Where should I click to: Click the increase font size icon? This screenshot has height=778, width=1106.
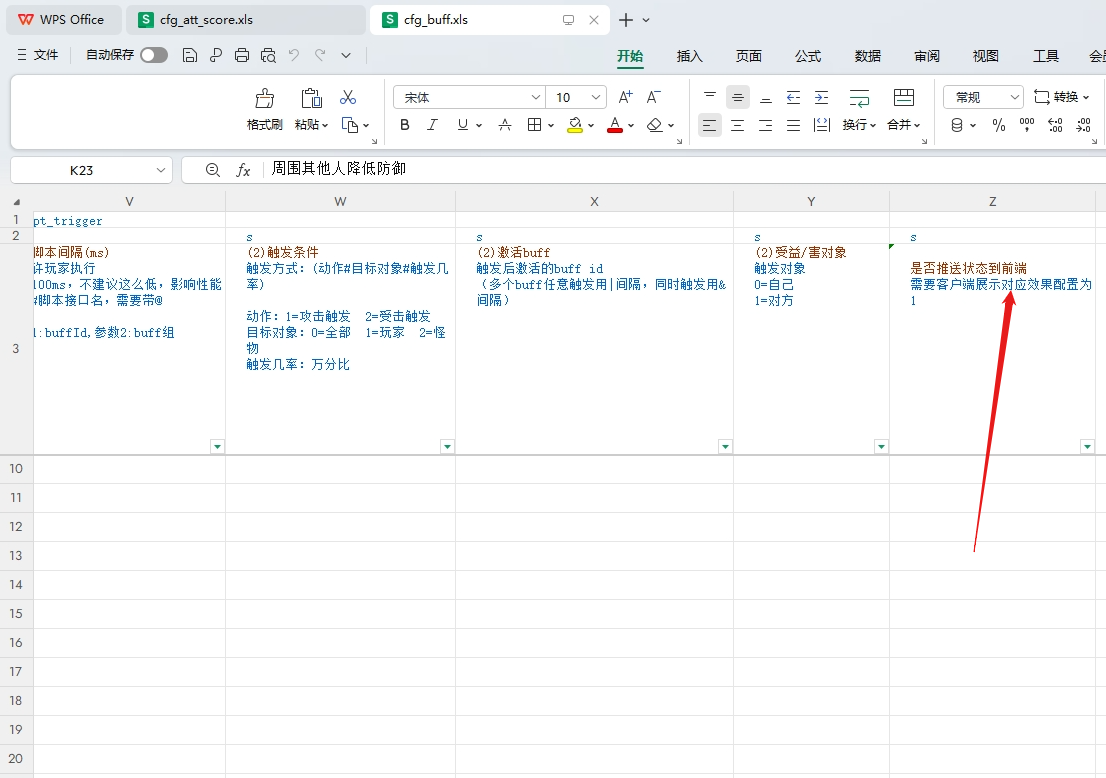tap(624, 97)
